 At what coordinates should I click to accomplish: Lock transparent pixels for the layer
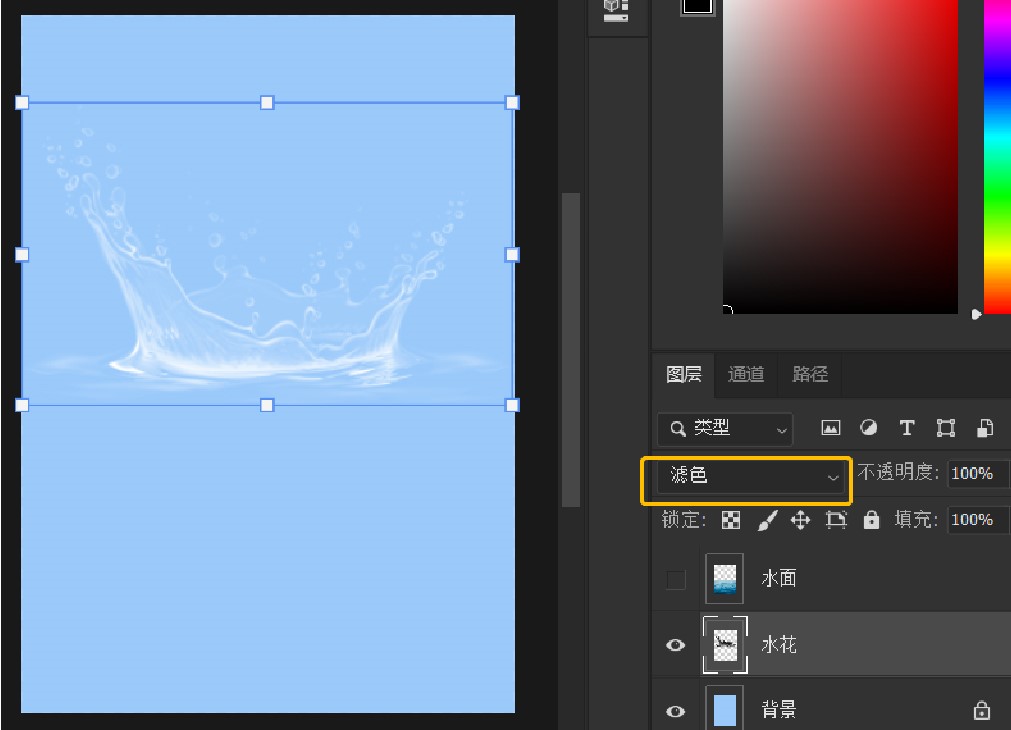pos(732,520)
